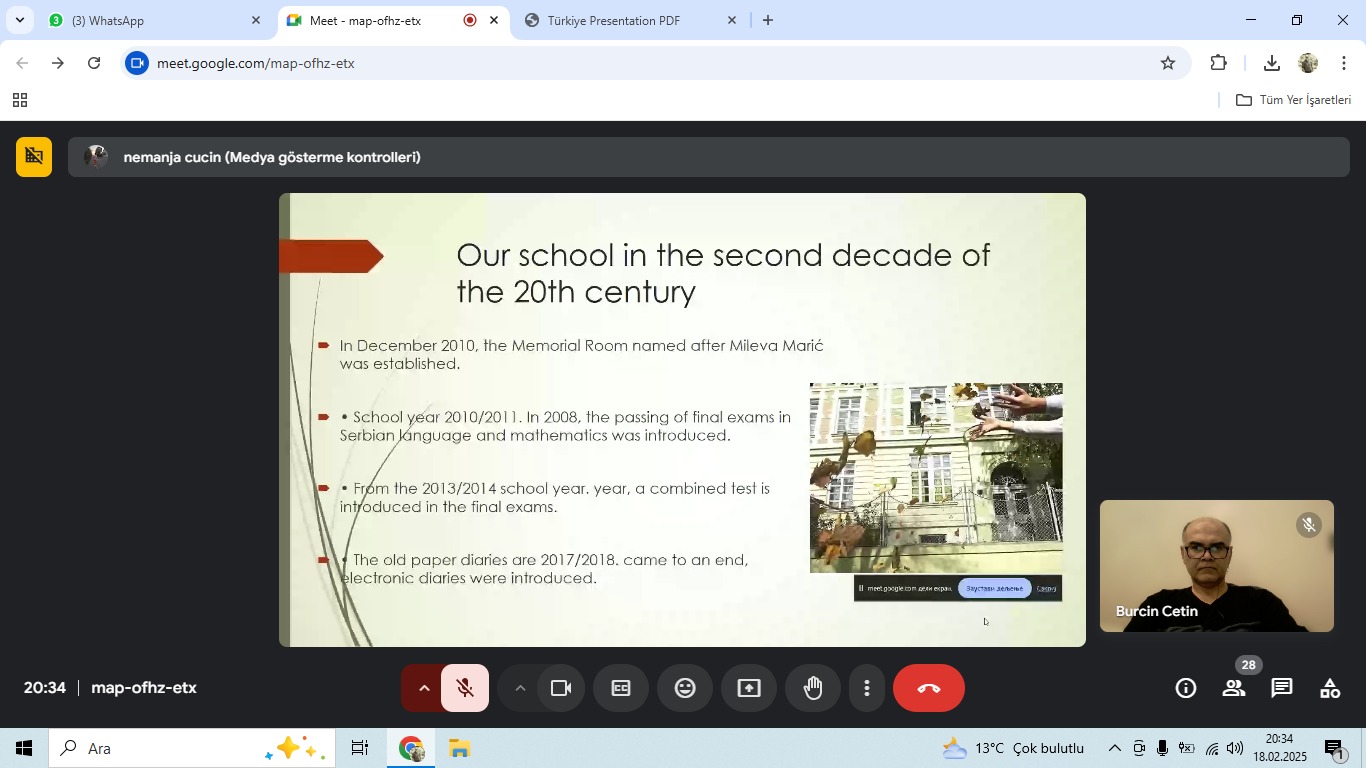The width and height of the screenshot is (1366, 768).
Task: Switch to the WhatsApp tab
Action: point(150,20)
